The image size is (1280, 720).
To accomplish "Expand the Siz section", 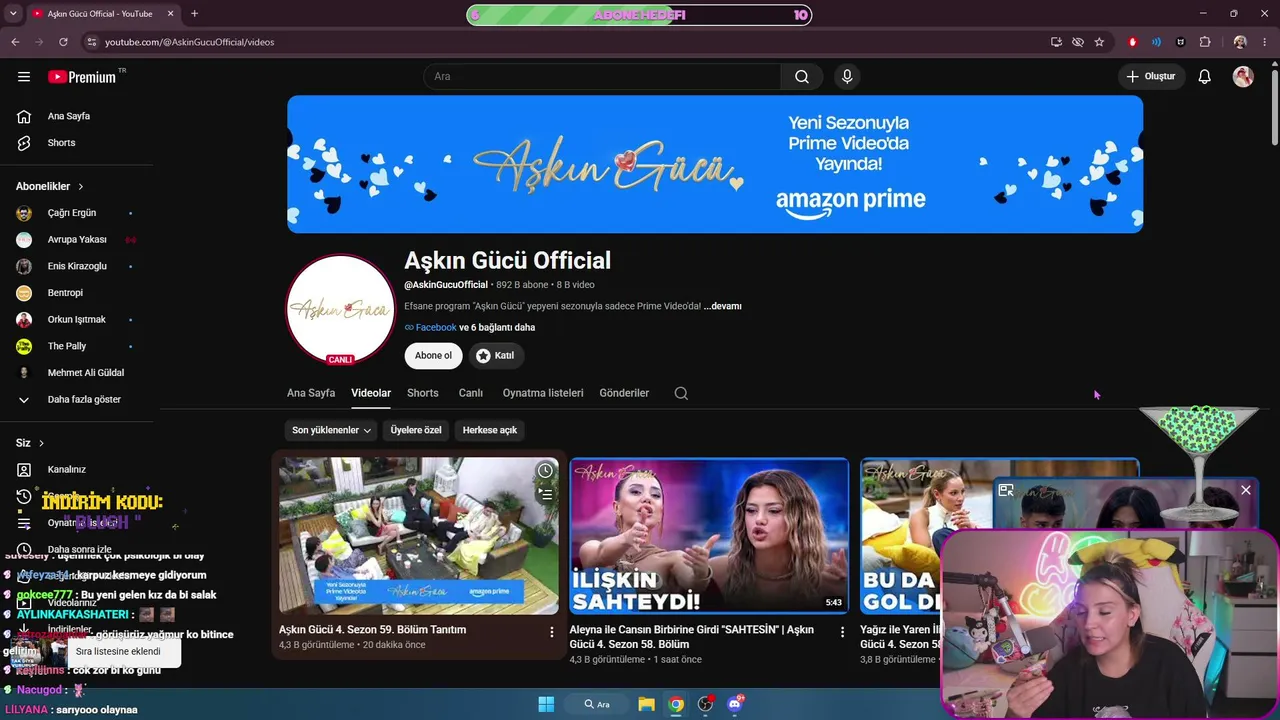I will [x=30, y=443].
